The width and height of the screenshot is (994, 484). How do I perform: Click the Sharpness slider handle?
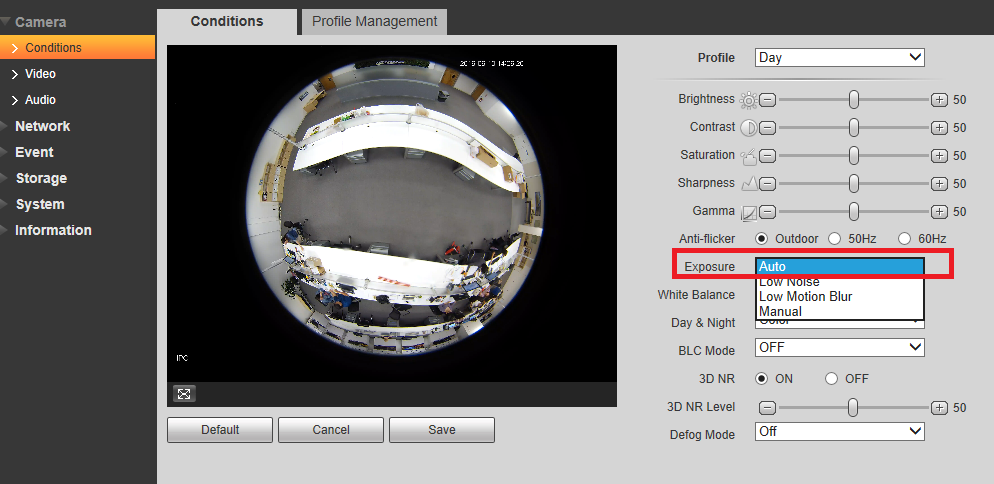click(854, 183)
